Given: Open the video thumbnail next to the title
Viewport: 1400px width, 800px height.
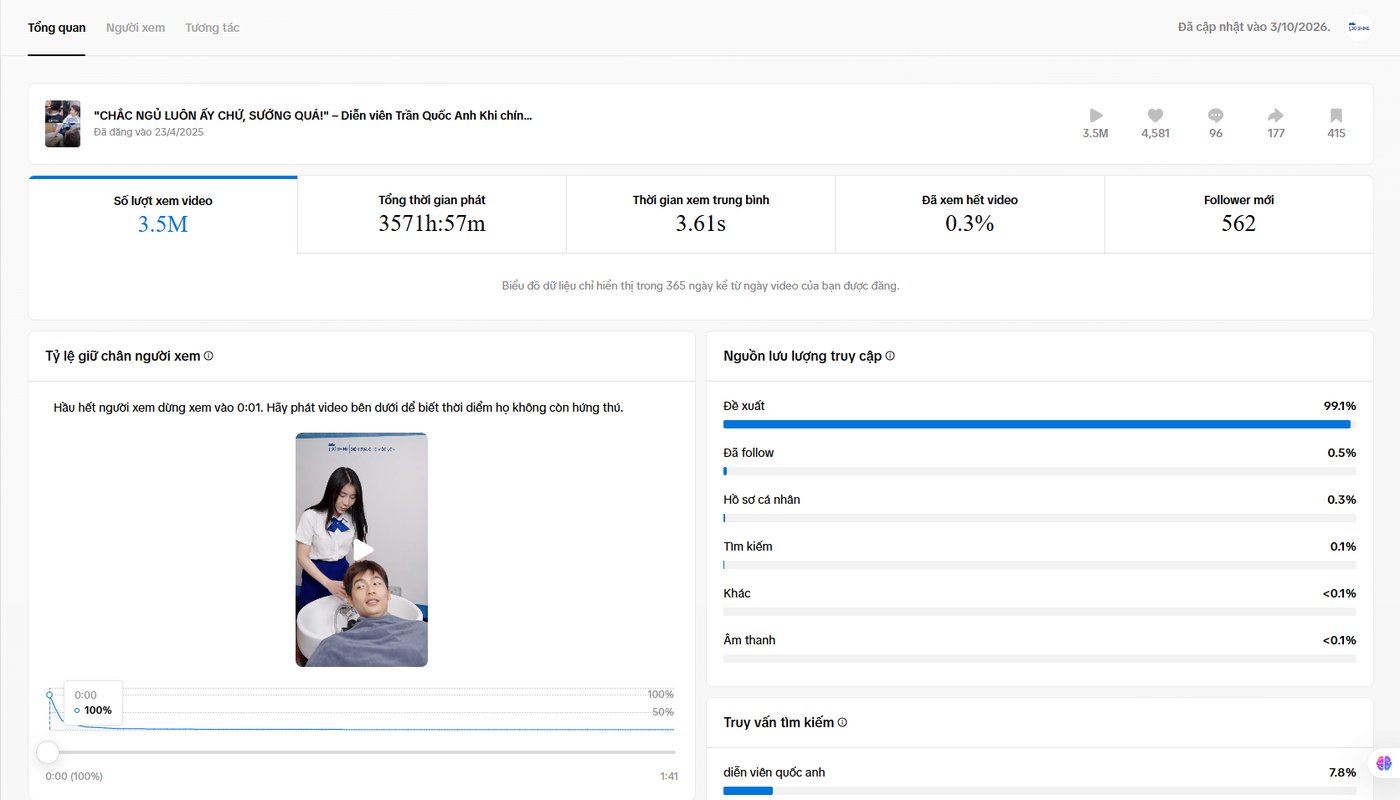Looking at the screenshot, I should pyautogui.click(x=63, y=124).
